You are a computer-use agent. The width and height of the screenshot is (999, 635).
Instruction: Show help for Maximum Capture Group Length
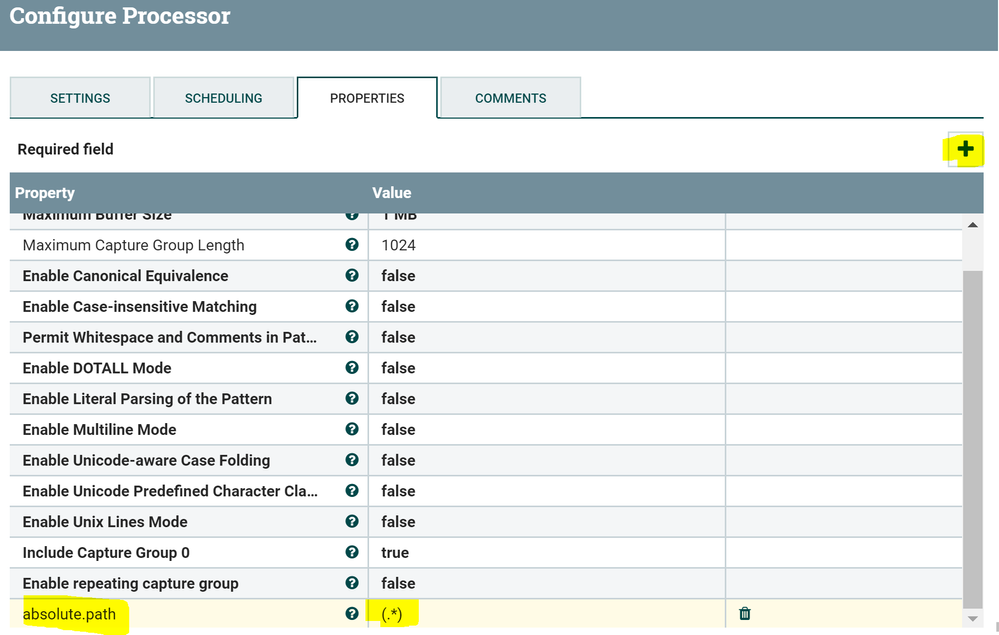(x=352, y=245)
